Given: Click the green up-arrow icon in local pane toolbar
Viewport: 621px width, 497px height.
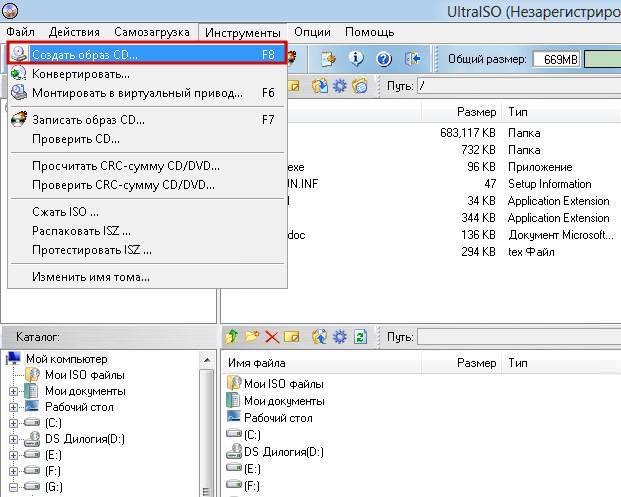Looking at the screenshot, I should [232, 337].
